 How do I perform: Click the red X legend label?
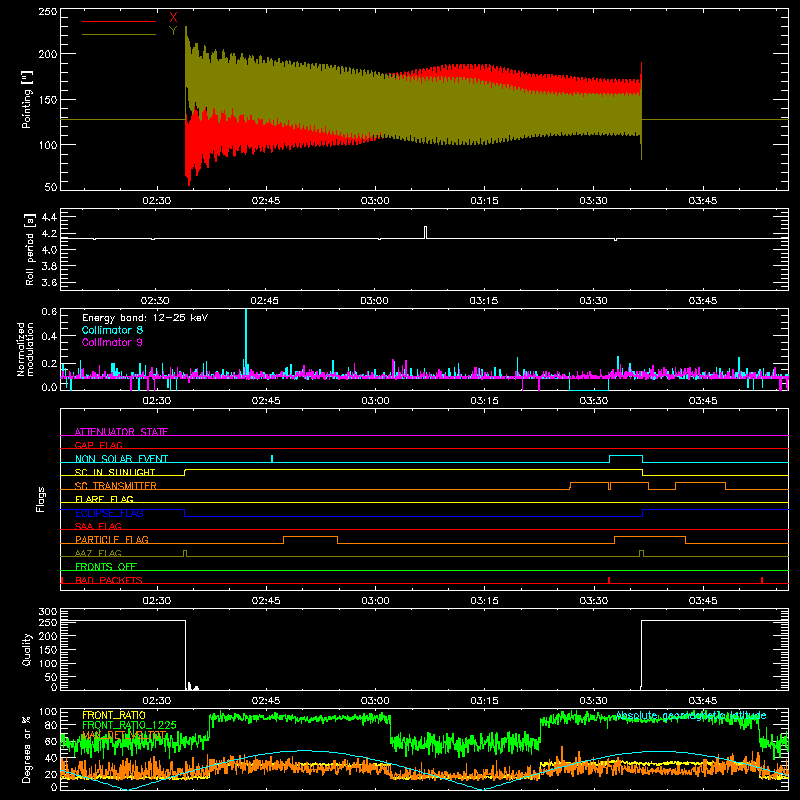[x=173, y=18]
